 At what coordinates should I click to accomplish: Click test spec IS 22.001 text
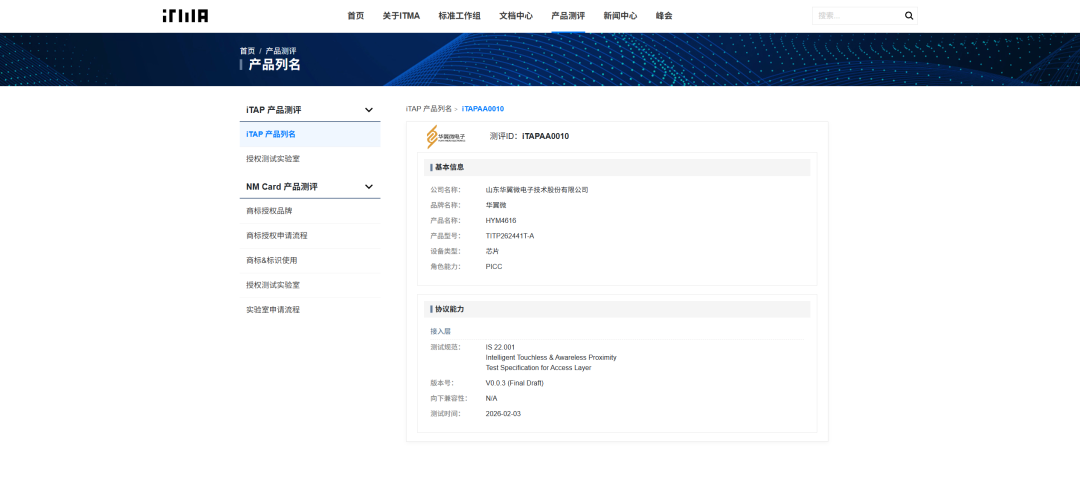tap(500, 347)
